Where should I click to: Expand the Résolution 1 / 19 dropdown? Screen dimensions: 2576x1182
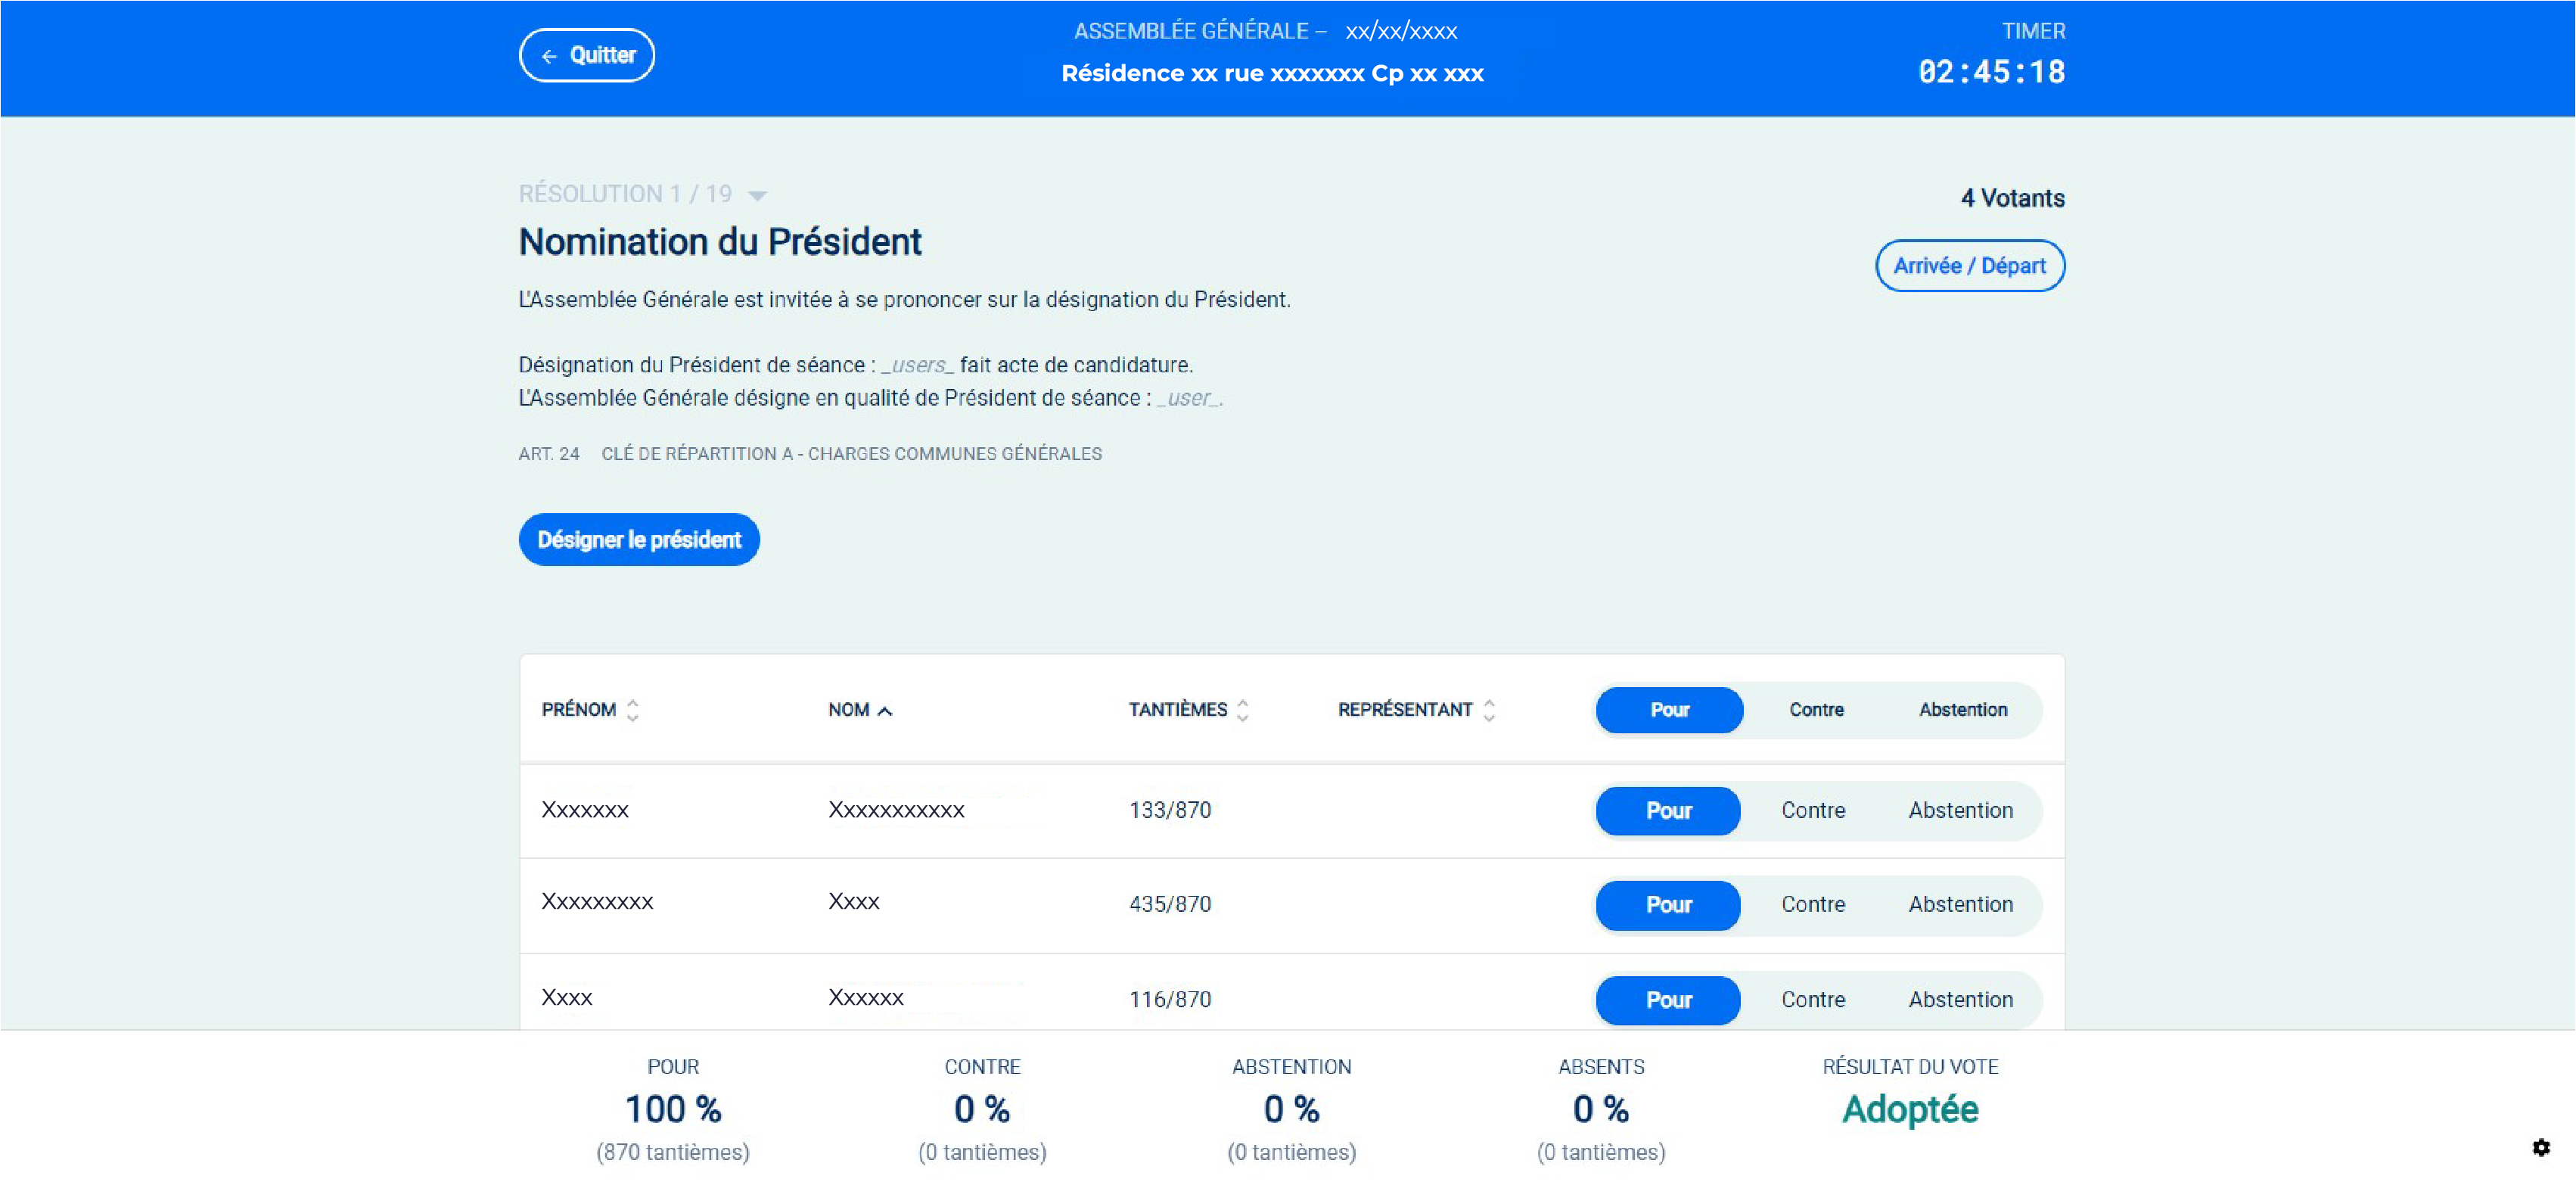(x=758, y=195)
